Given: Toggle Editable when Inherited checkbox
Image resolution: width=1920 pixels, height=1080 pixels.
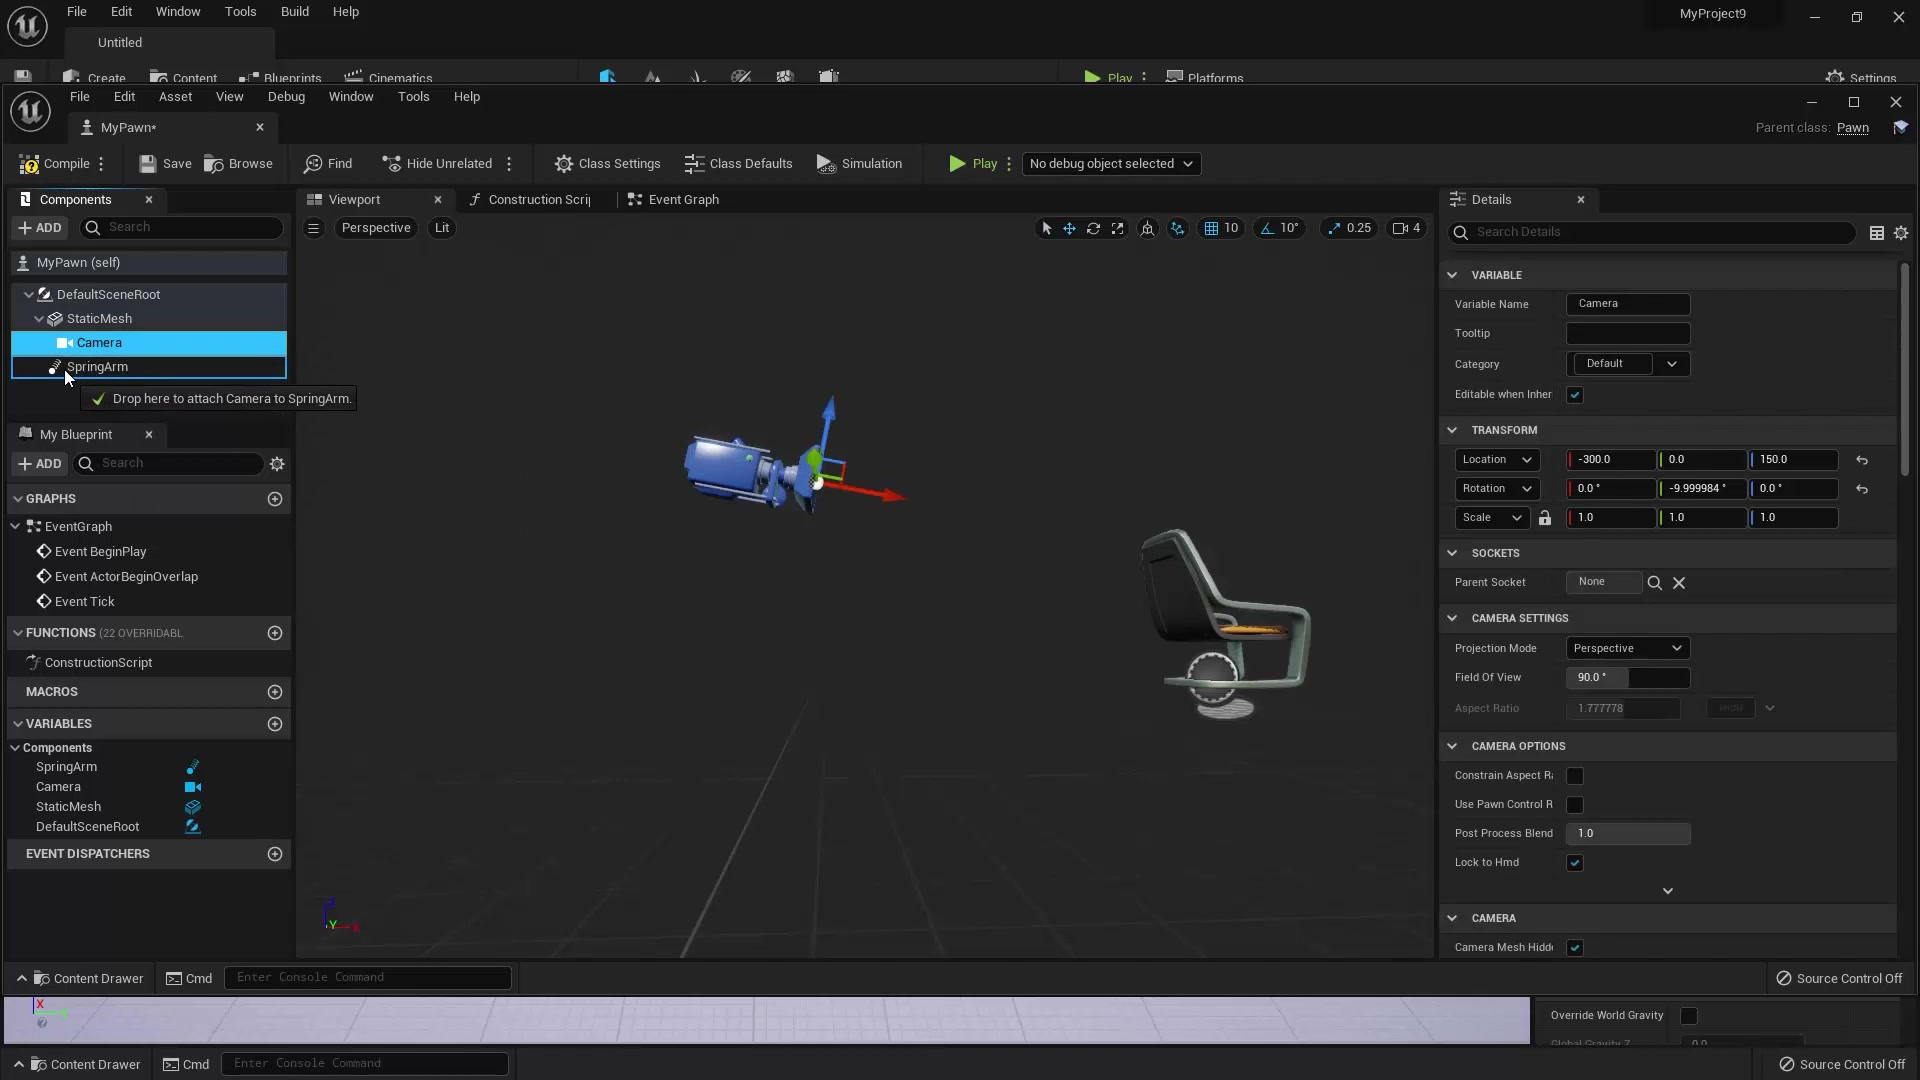Looking at the screenshot, I should pyautogui.click(x=1575, y=395).
